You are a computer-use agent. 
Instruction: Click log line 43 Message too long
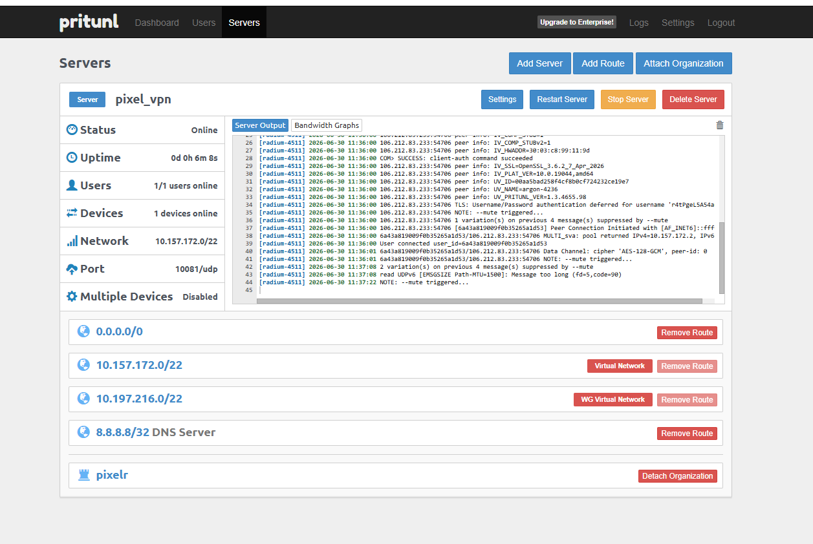440,274
